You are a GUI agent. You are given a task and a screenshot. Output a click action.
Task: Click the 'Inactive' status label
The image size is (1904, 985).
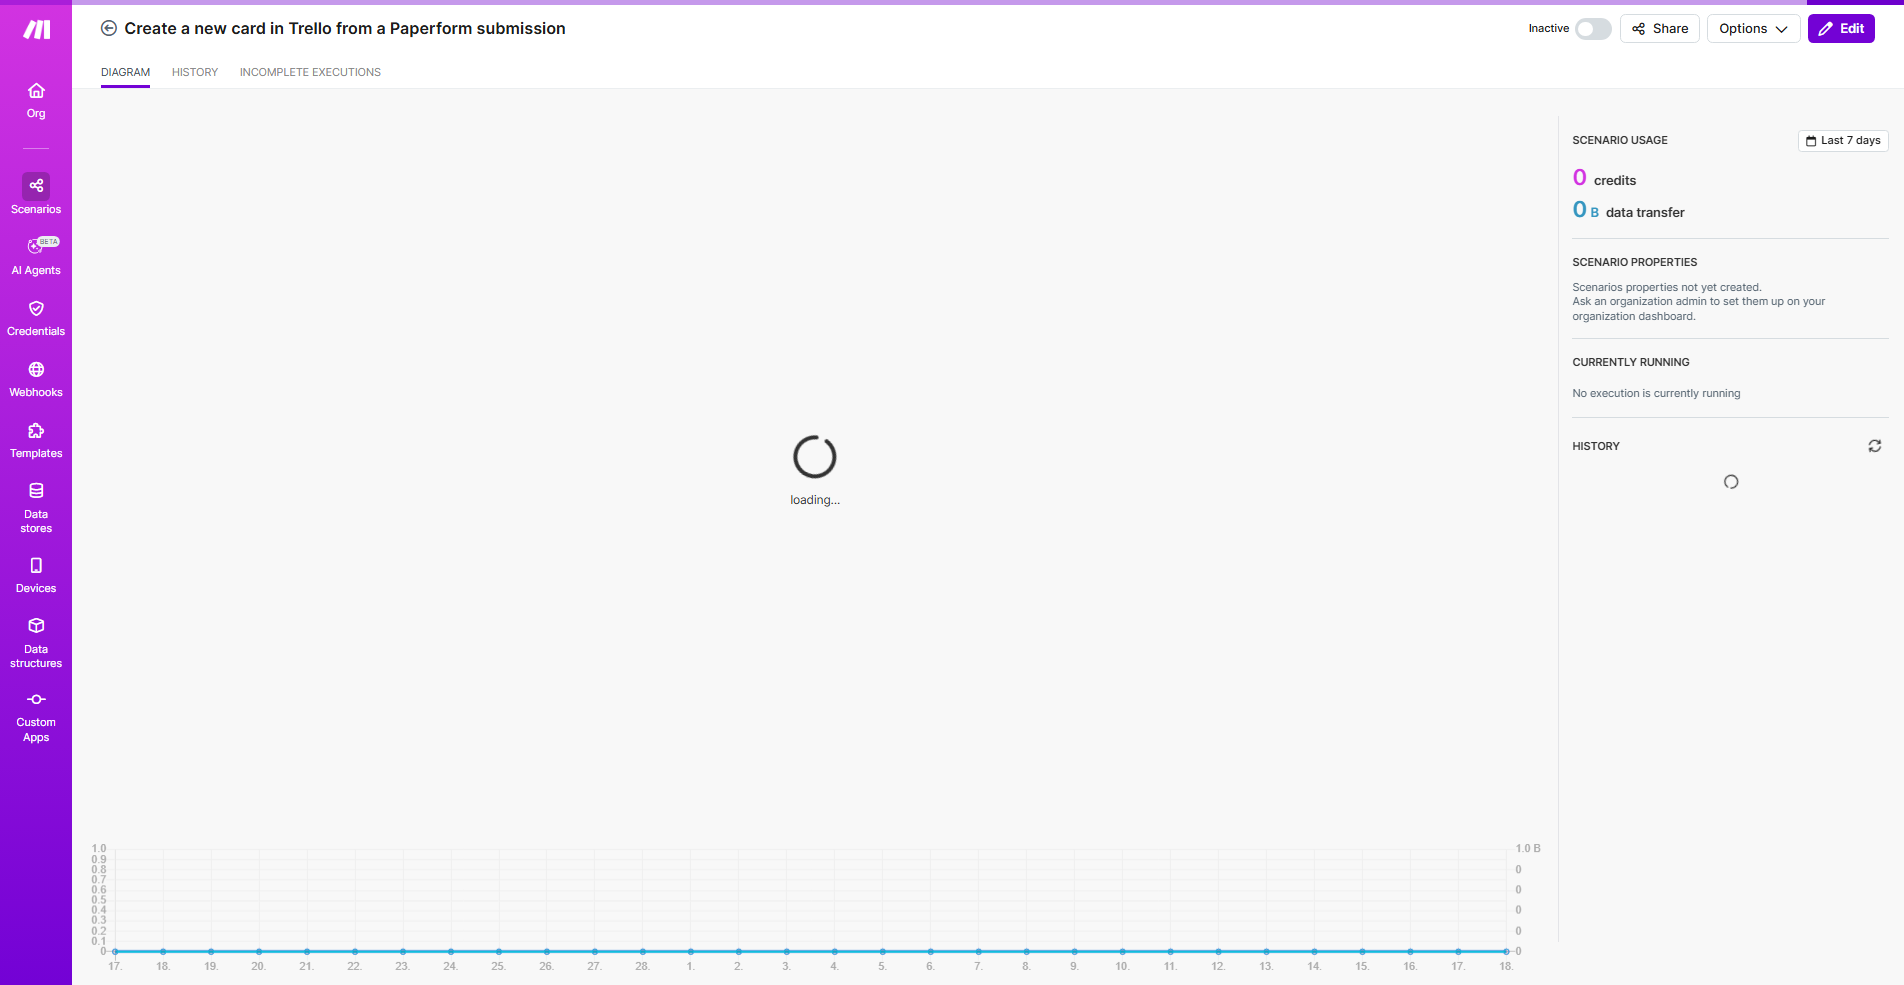click(x=1548, y=28)
